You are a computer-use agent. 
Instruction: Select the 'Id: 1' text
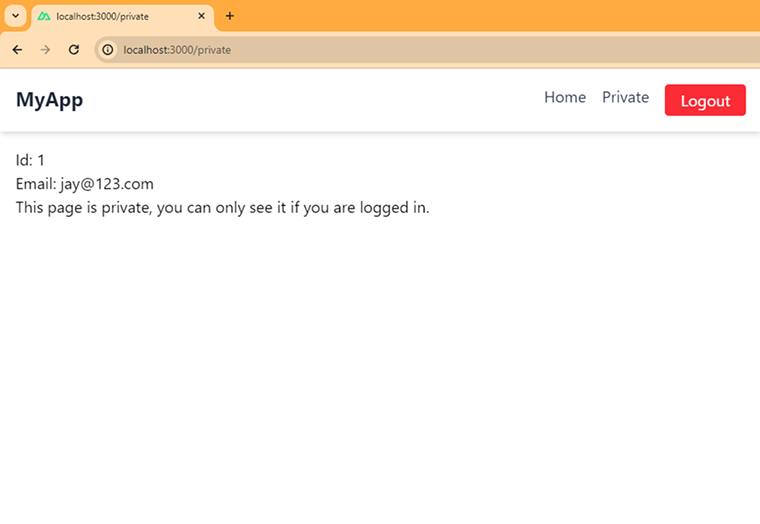pyautogui.click(x=30, y=160)
